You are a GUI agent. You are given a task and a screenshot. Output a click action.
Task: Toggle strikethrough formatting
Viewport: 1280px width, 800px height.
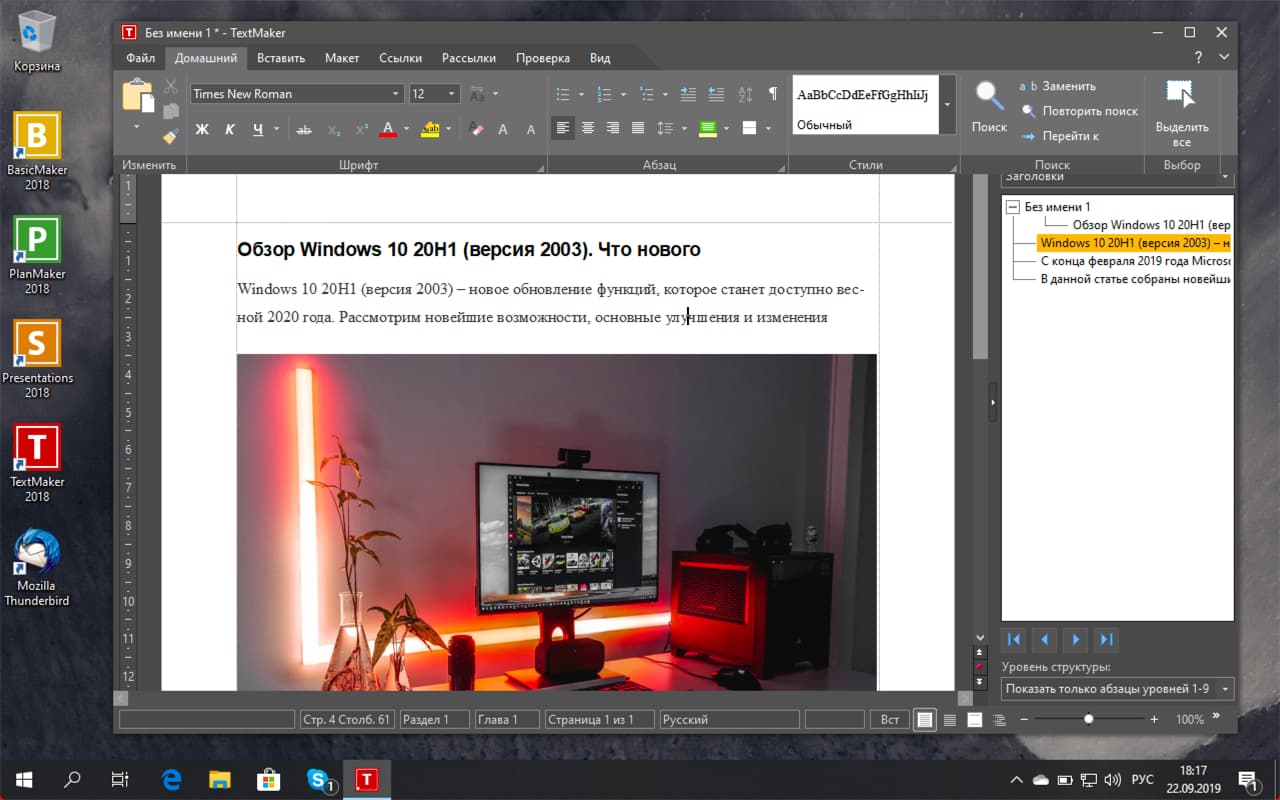305,129
